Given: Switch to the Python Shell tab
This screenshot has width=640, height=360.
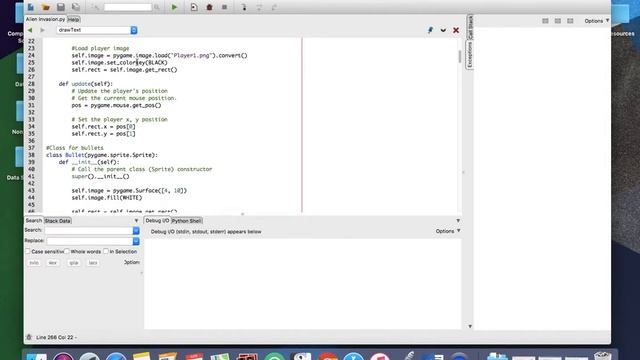Looking at the screenshot, I should [x=187, y=221].
